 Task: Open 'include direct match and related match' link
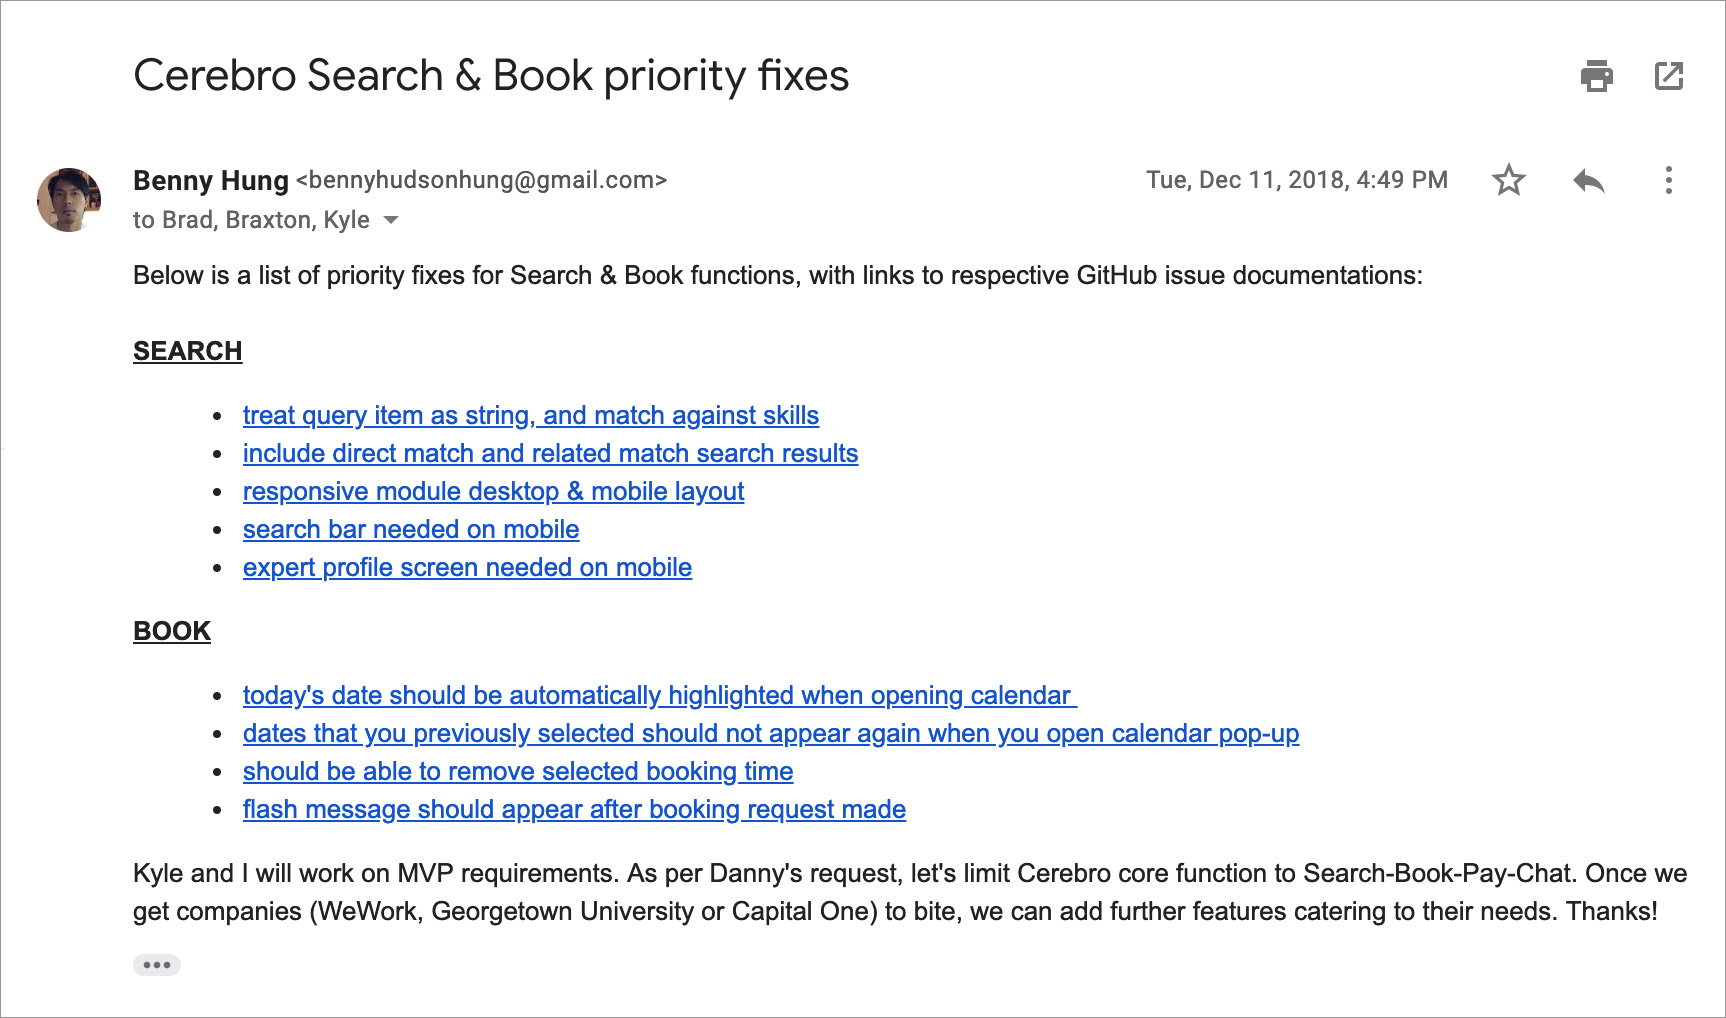pyautogui.click(x=550, y=453)
